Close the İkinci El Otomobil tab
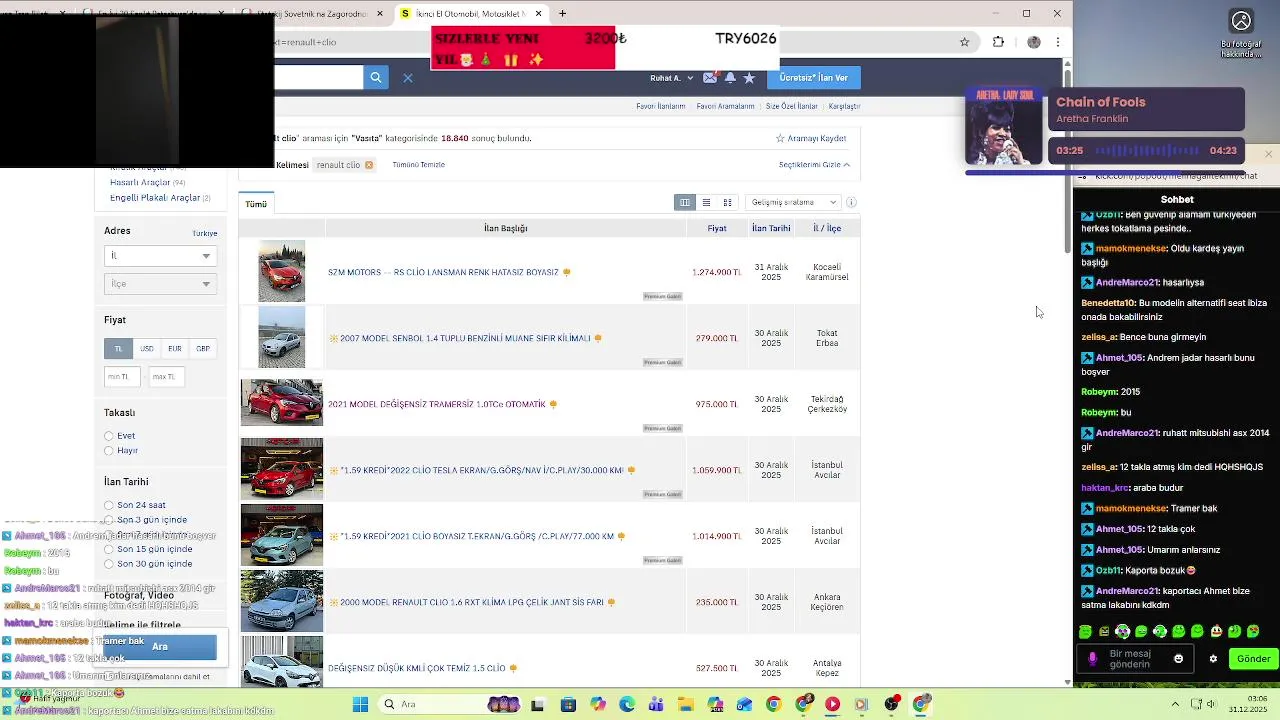Image resolution: width=1280 pixels, height=720 pixels. 538,14
